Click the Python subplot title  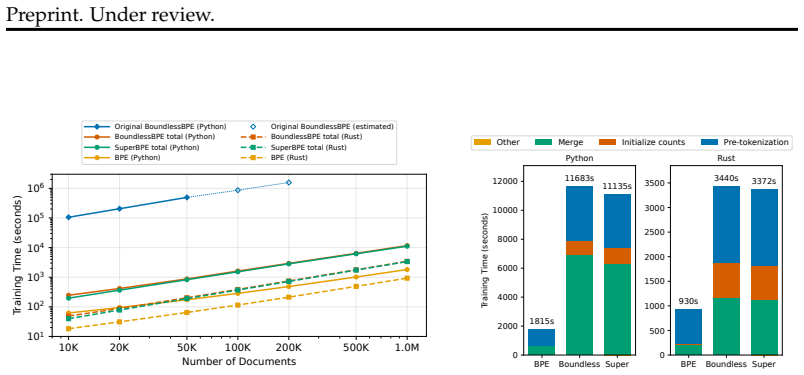pos(579,160)
